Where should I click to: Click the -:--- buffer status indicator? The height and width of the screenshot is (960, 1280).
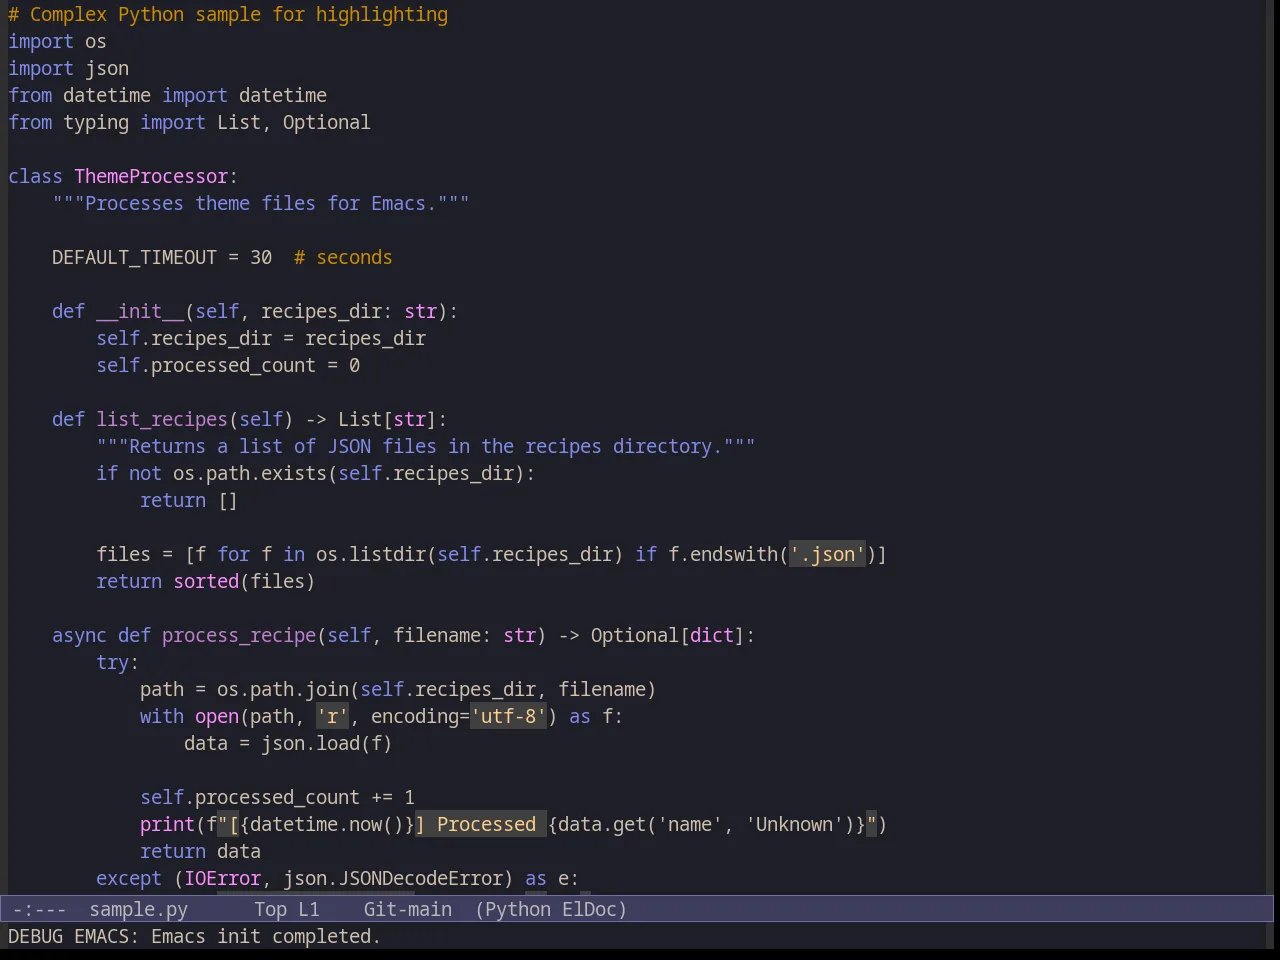(x=40, y=909)
